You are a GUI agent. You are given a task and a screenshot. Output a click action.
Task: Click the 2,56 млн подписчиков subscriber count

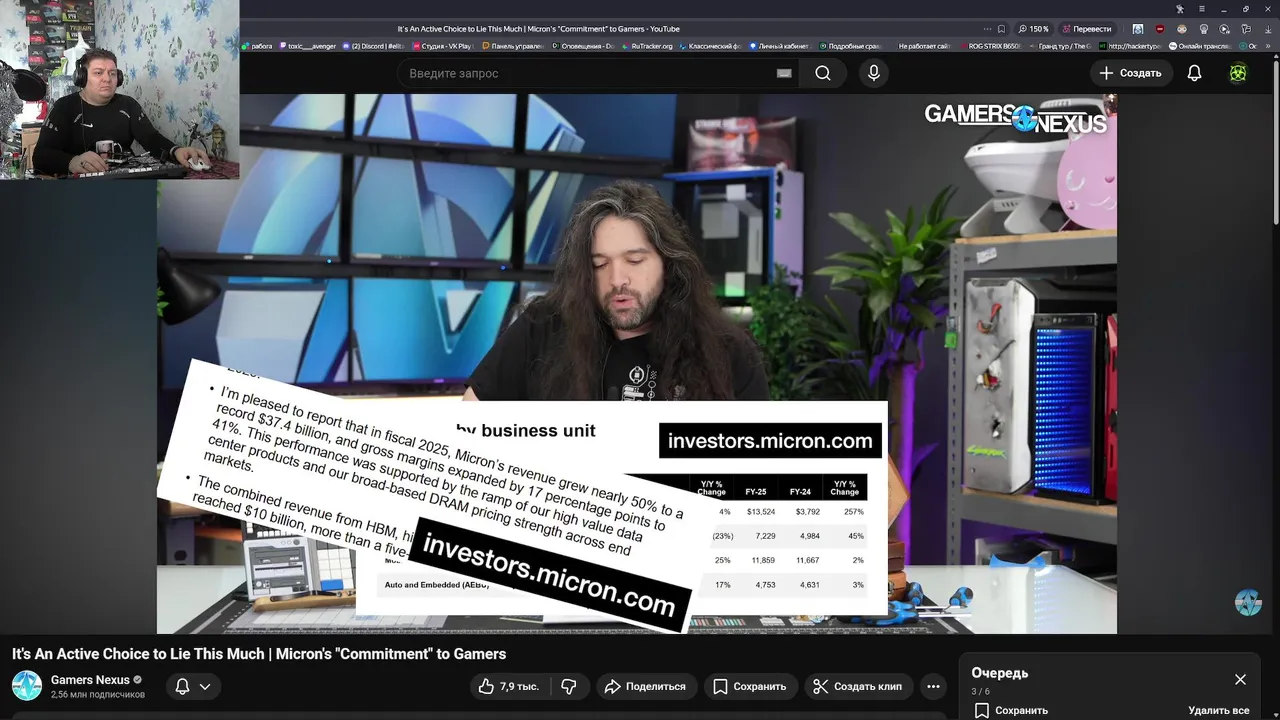pos(98,694)
